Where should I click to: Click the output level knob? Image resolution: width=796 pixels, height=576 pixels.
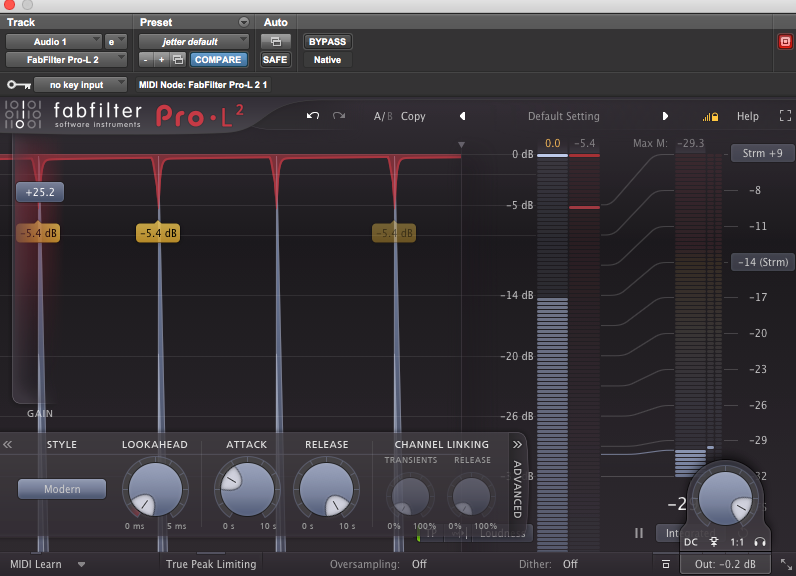click(725, 498)
